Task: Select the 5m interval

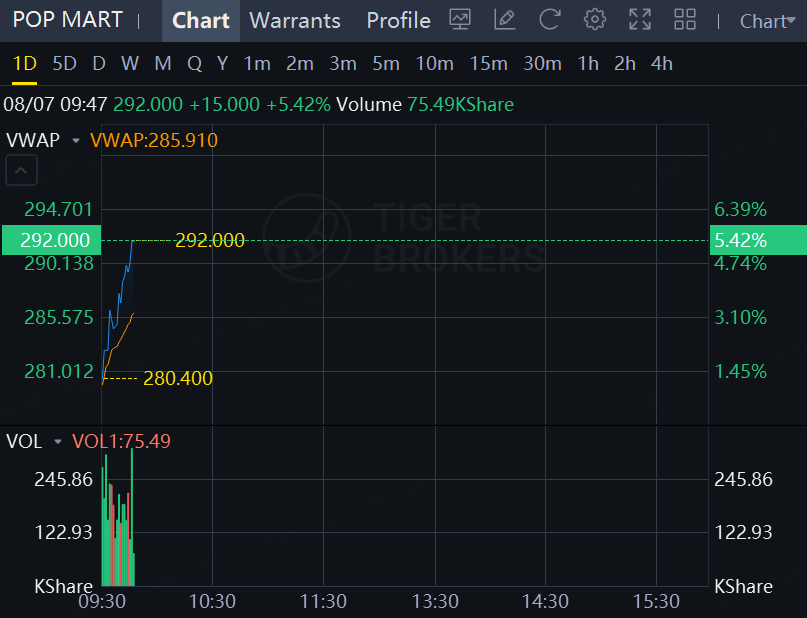Action: click(x=386, y=64)
